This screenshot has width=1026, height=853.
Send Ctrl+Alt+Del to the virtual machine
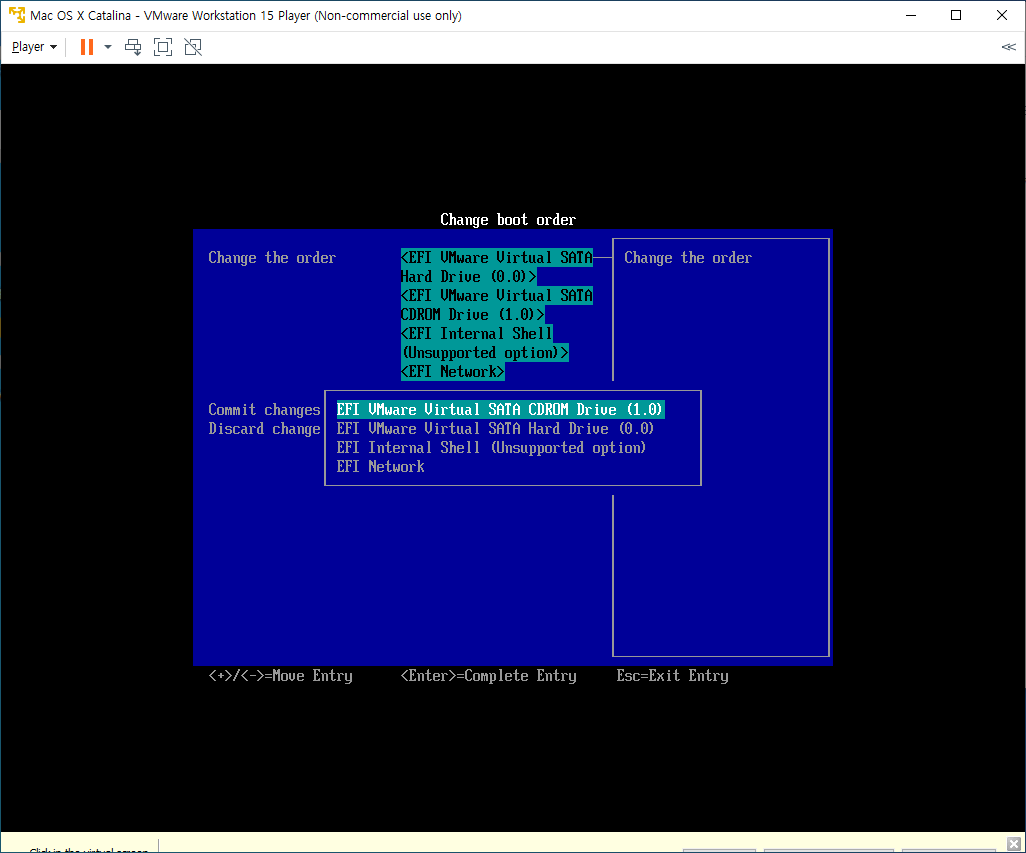click(133, 47)
